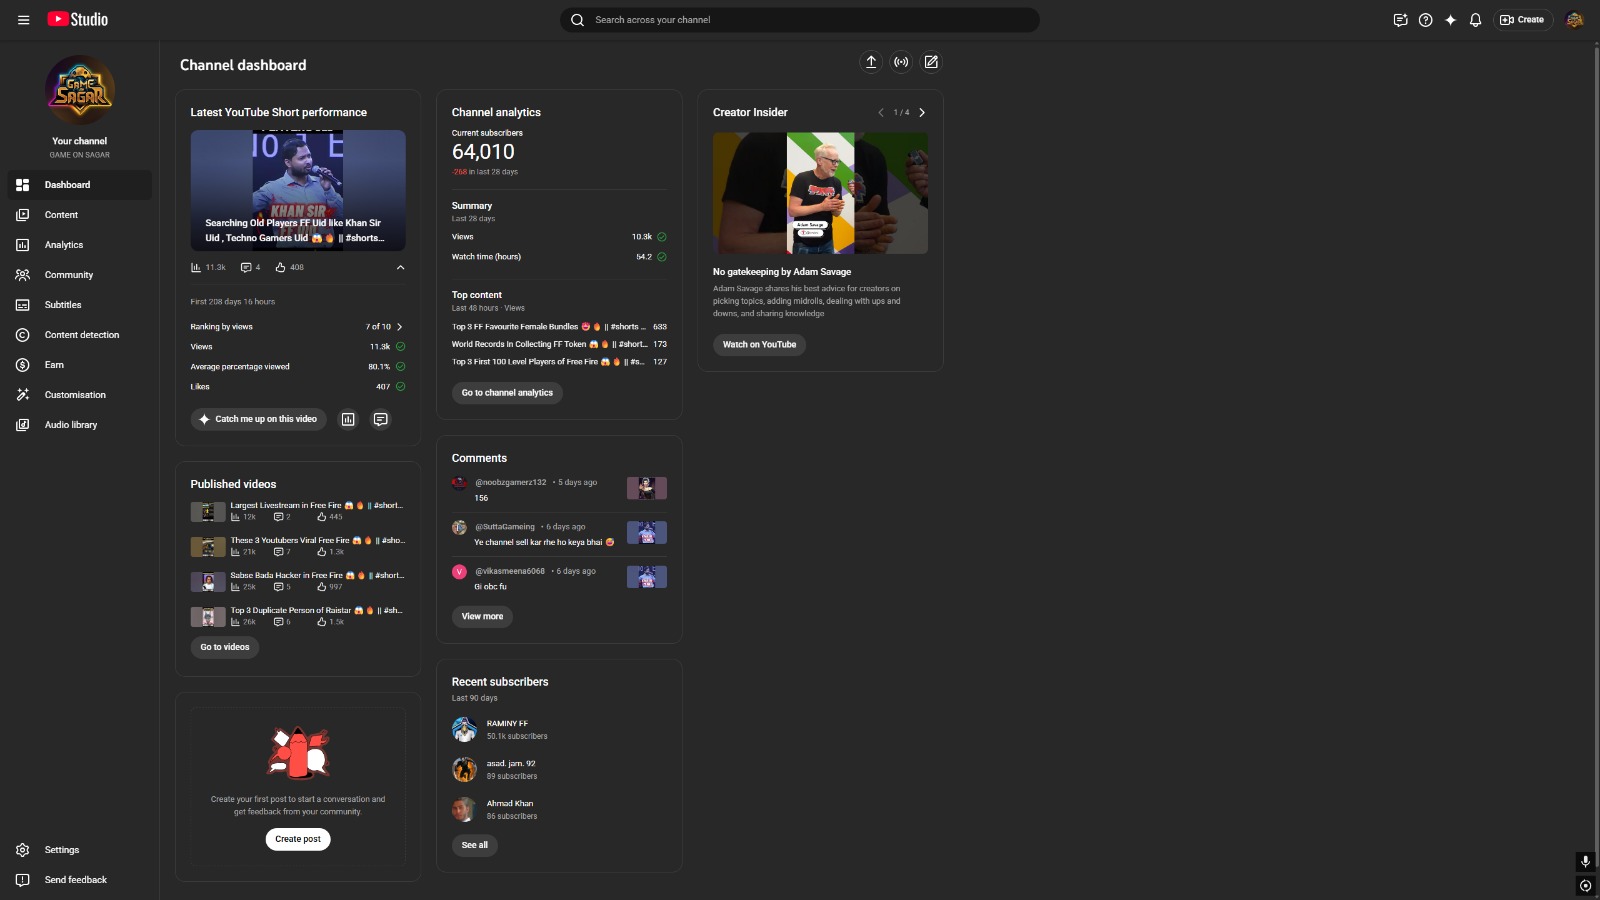The image size is (1600, 900).
Task: Go to previous Creator Insider card
Action: [881, 113]
